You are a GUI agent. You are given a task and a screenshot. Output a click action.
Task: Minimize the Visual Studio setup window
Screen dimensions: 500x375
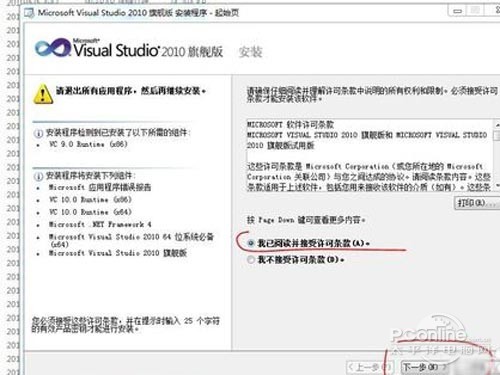pyautogui.click(x=458, y=11)
